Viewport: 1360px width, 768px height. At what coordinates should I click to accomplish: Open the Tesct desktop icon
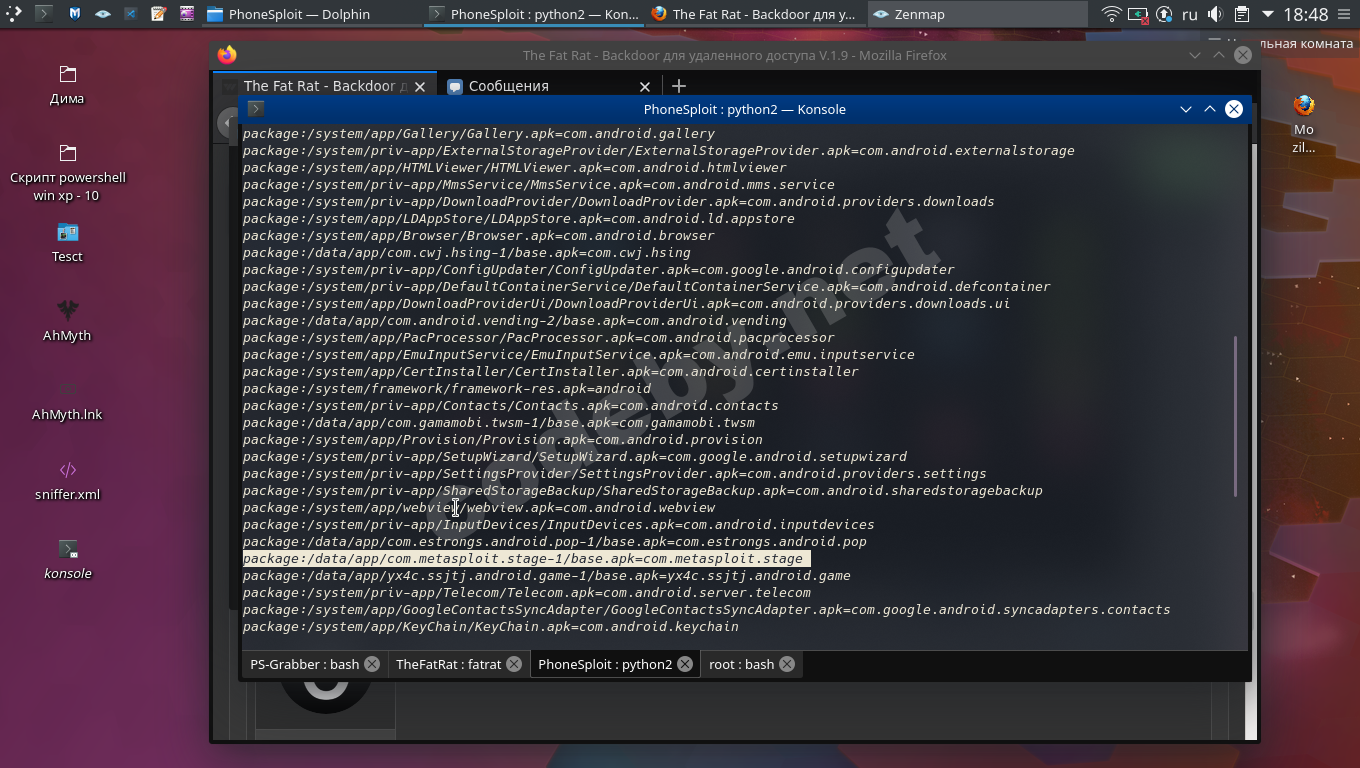click(x=67, y=243)
